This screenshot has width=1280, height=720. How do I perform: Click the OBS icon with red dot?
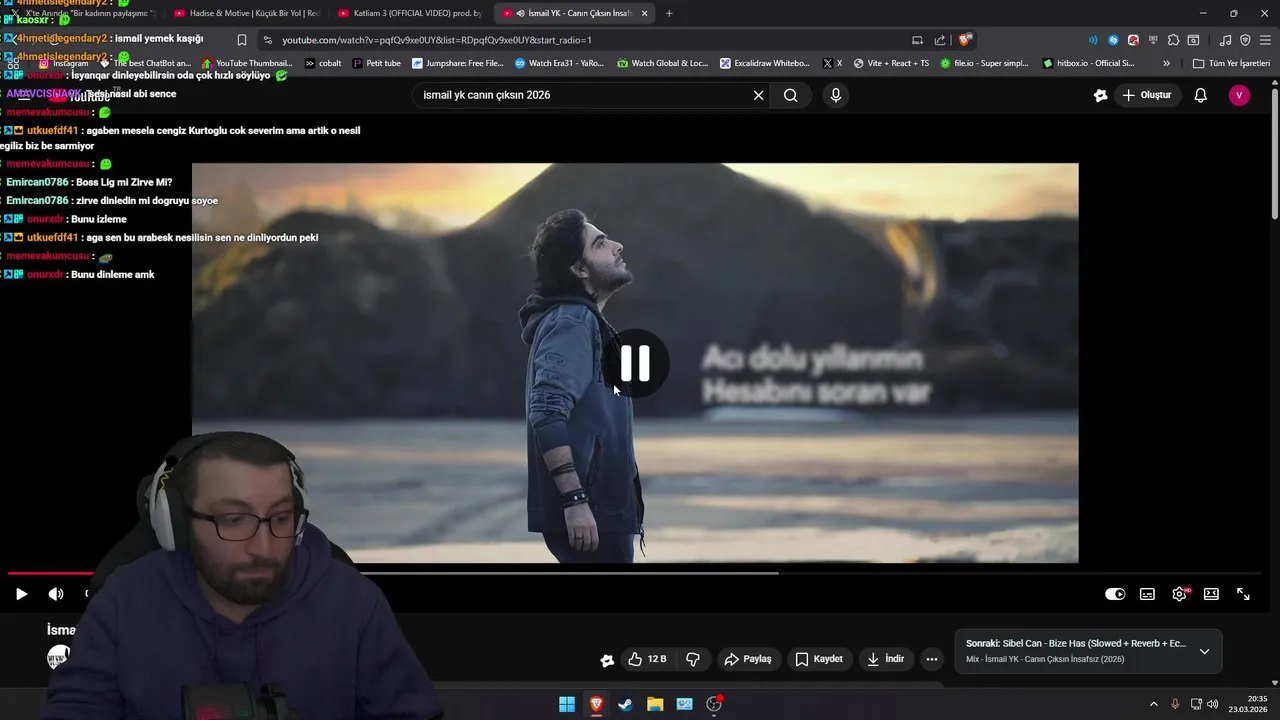[714, 704]
